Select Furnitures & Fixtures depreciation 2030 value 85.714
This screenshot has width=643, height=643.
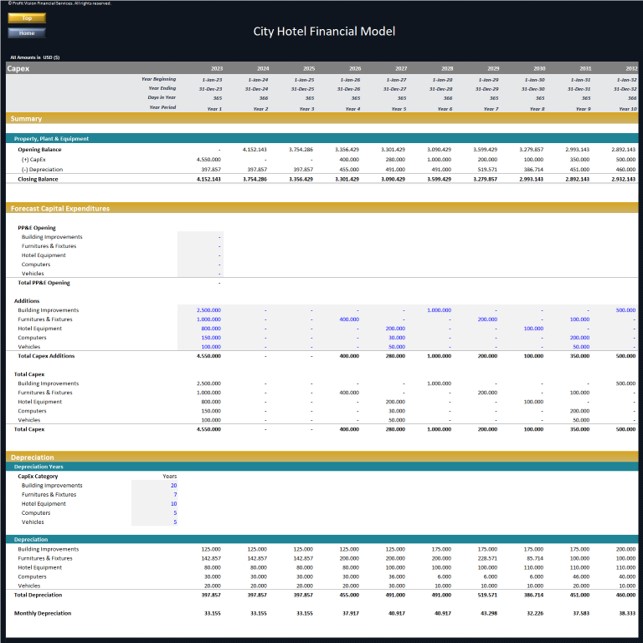535,559
